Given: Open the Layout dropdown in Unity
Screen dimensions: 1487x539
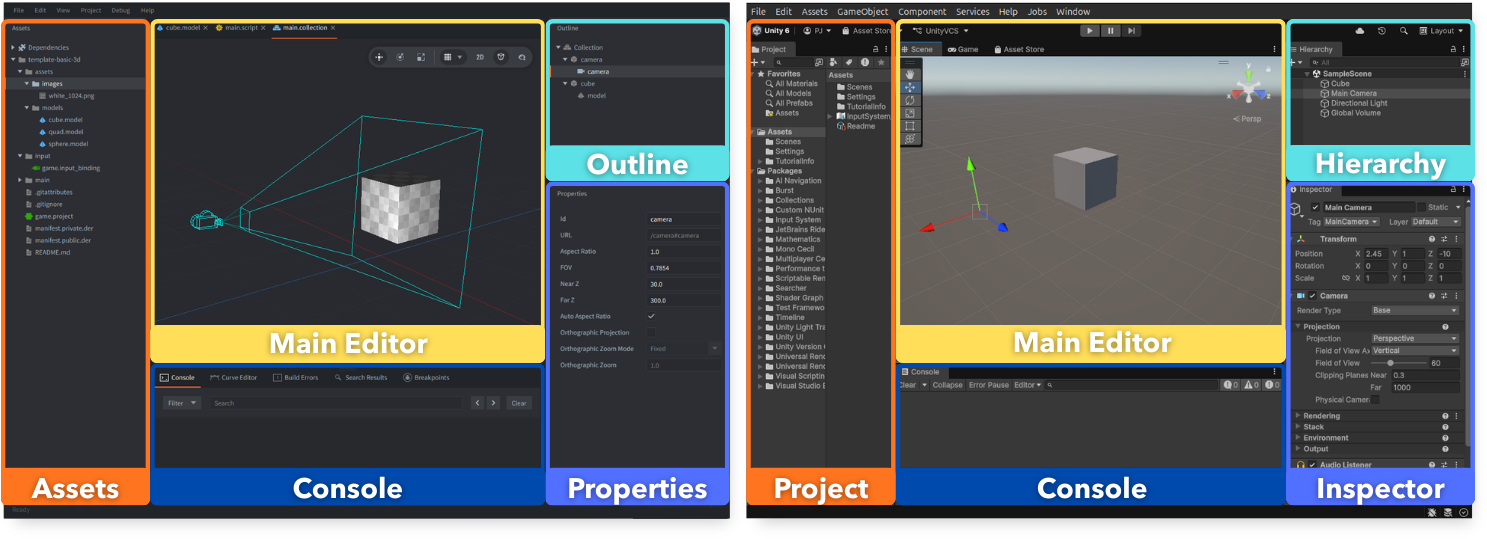Looking at the screenshot, I should [x=1441, y=31].
